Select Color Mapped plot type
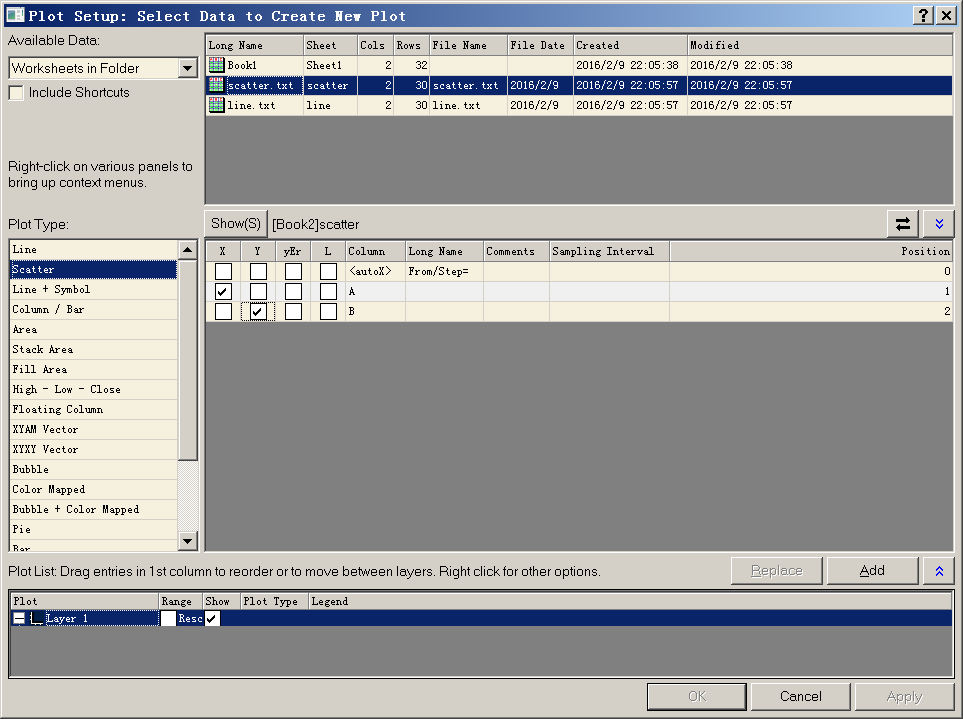The height and width of the screenshot is (719, 963). tap(94, 489)
